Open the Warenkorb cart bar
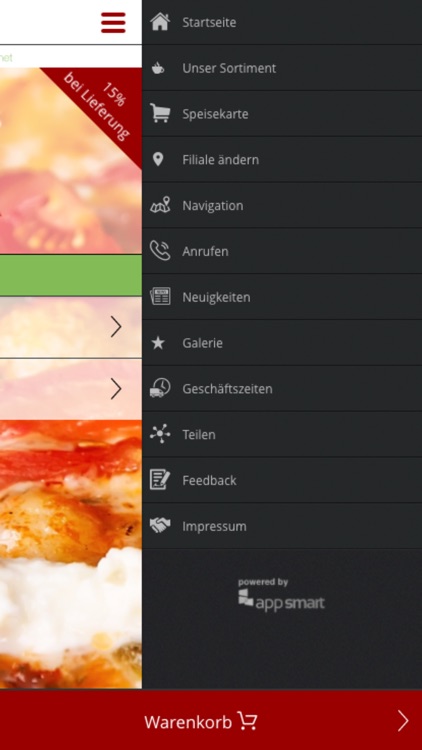 (x=211, y=720)
